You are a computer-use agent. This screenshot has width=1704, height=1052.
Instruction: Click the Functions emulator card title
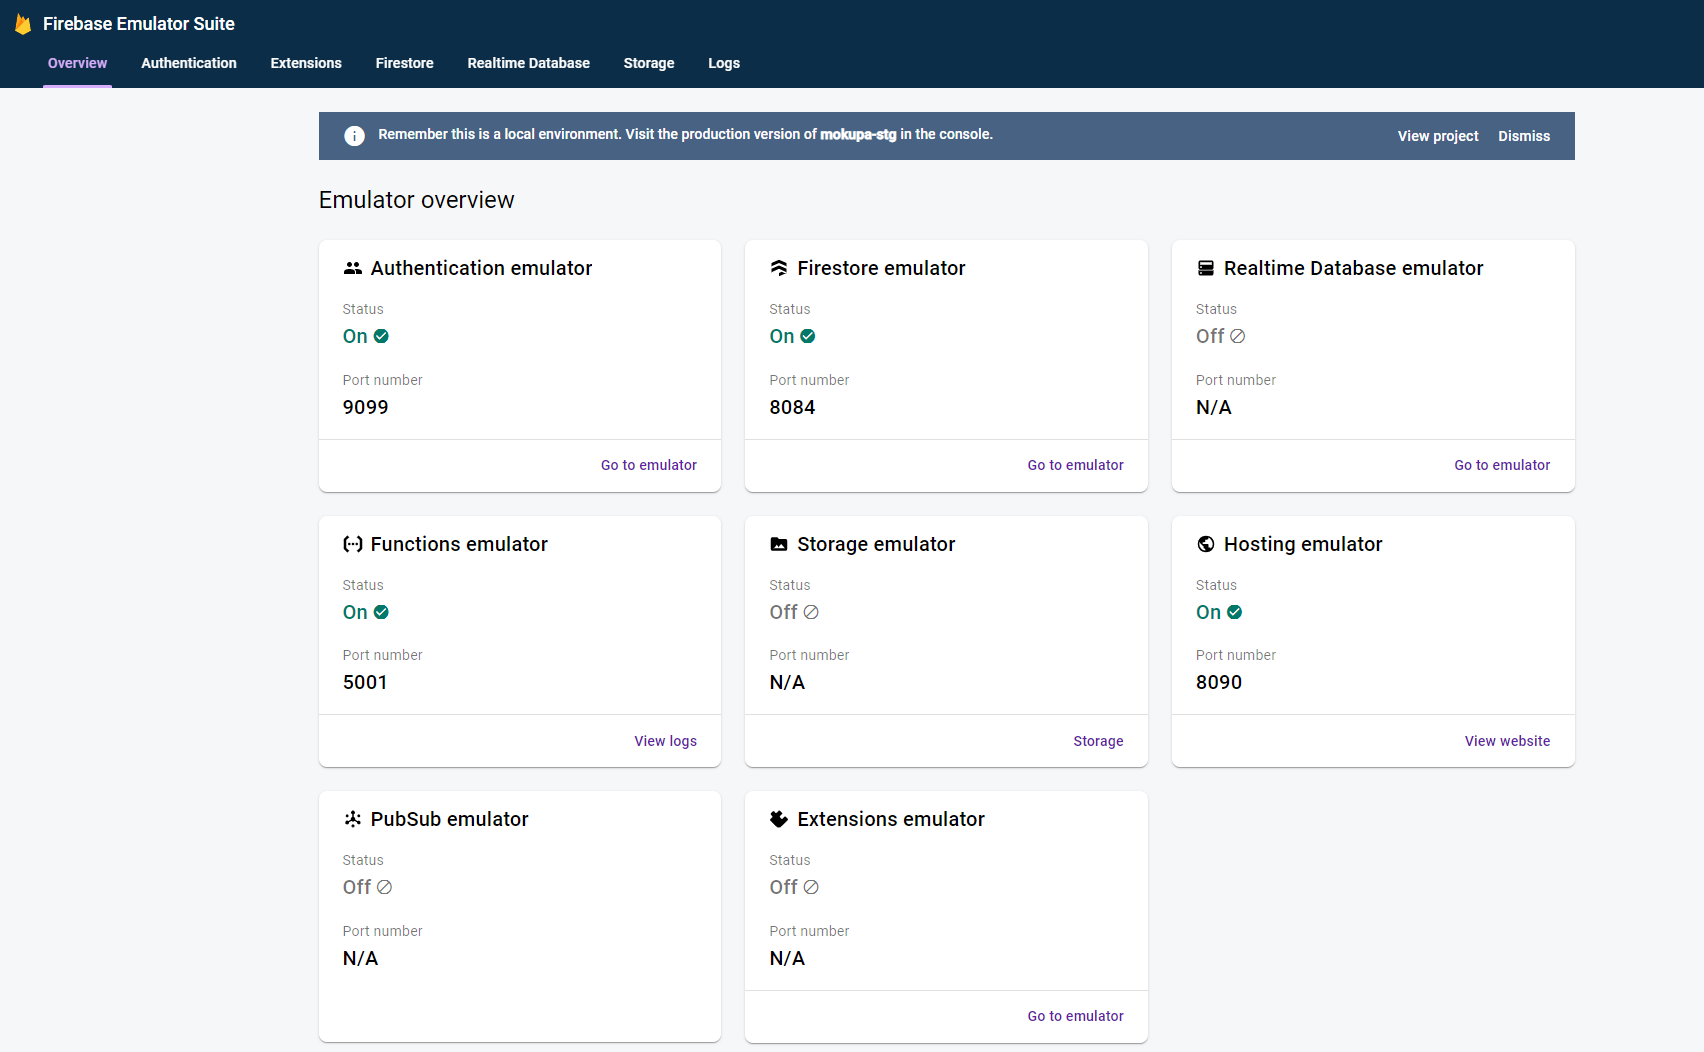pyautogui.click(x=459, y=544)
